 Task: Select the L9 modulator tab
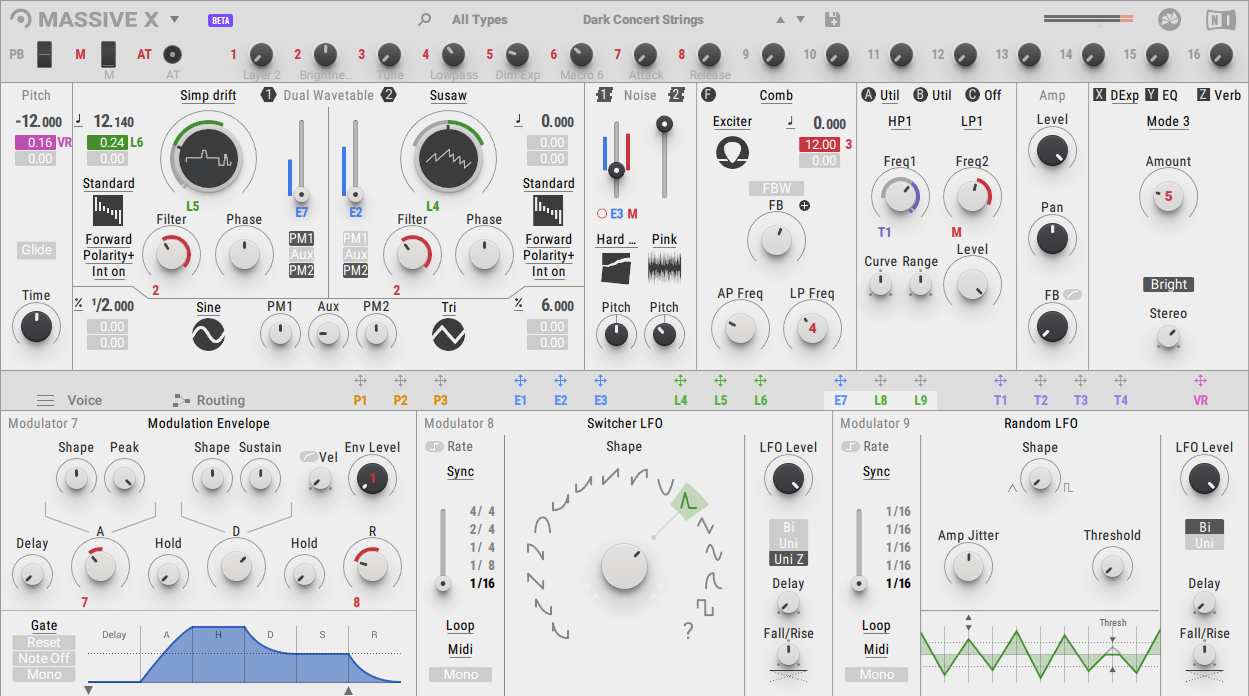(920, 400)
